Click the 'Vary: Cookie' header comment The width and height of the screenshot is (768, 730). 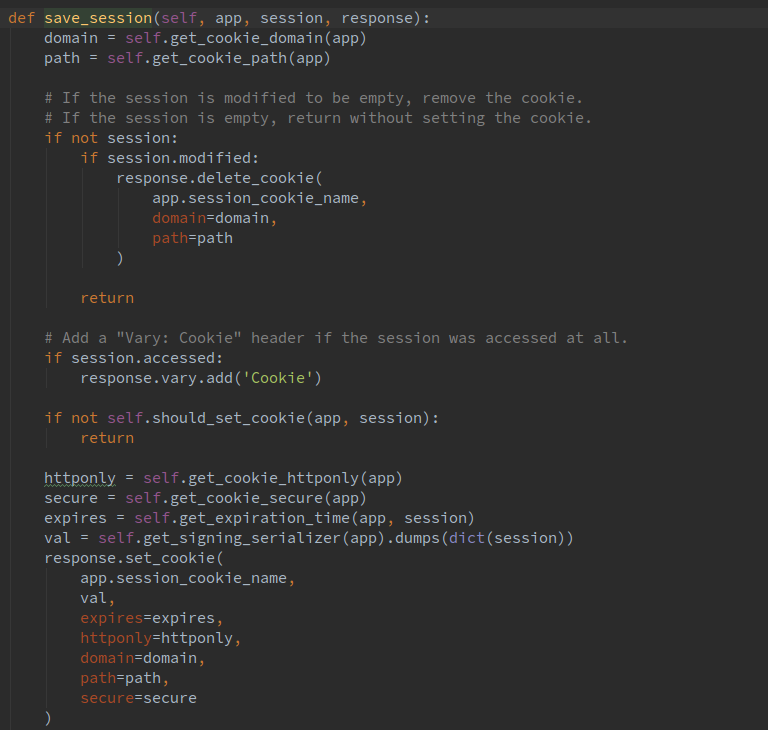336,338
